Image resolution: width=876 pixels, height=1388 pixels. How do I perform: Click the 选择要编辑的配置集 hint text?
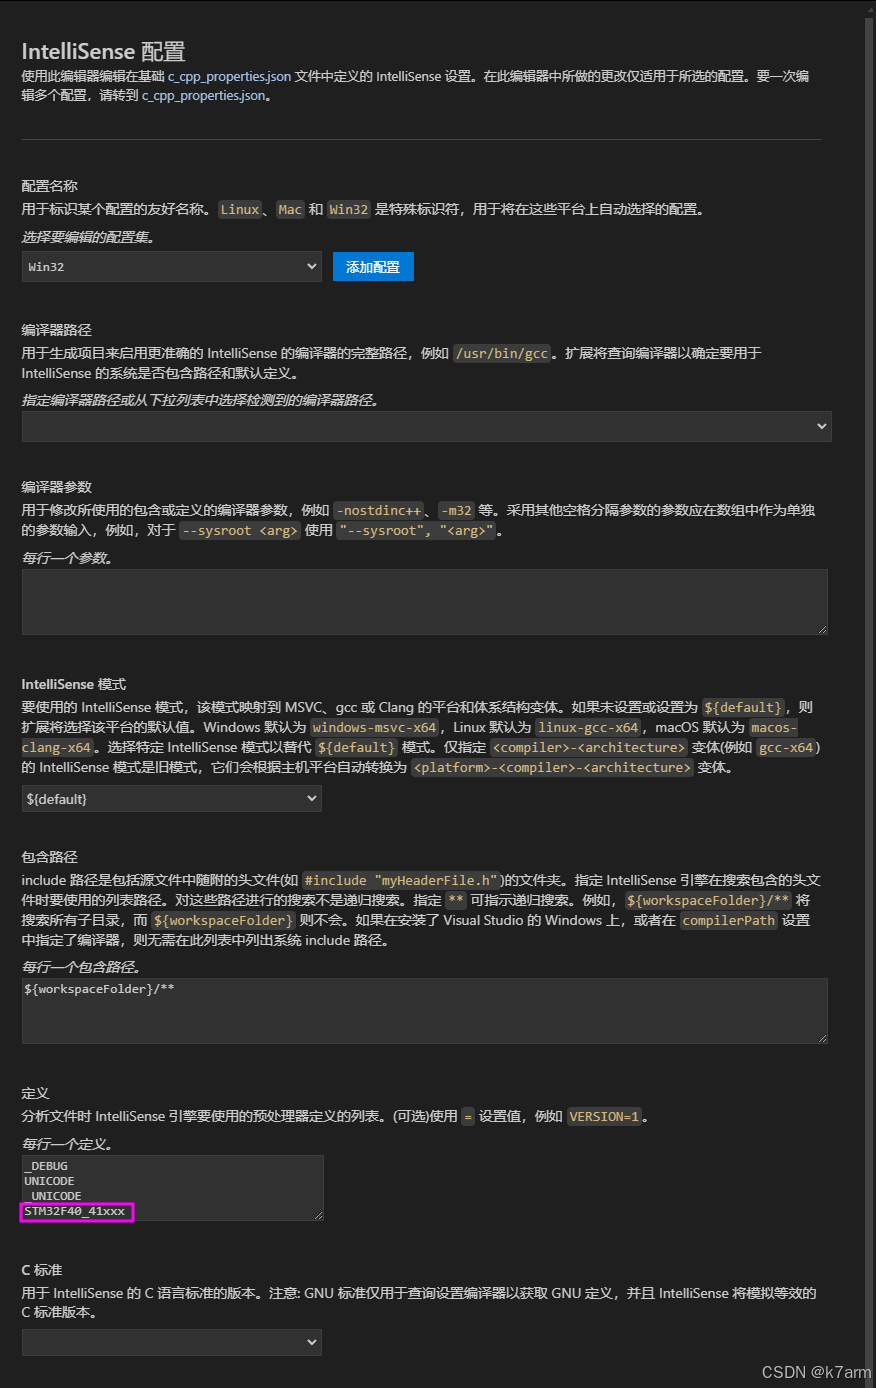point(88,237)
